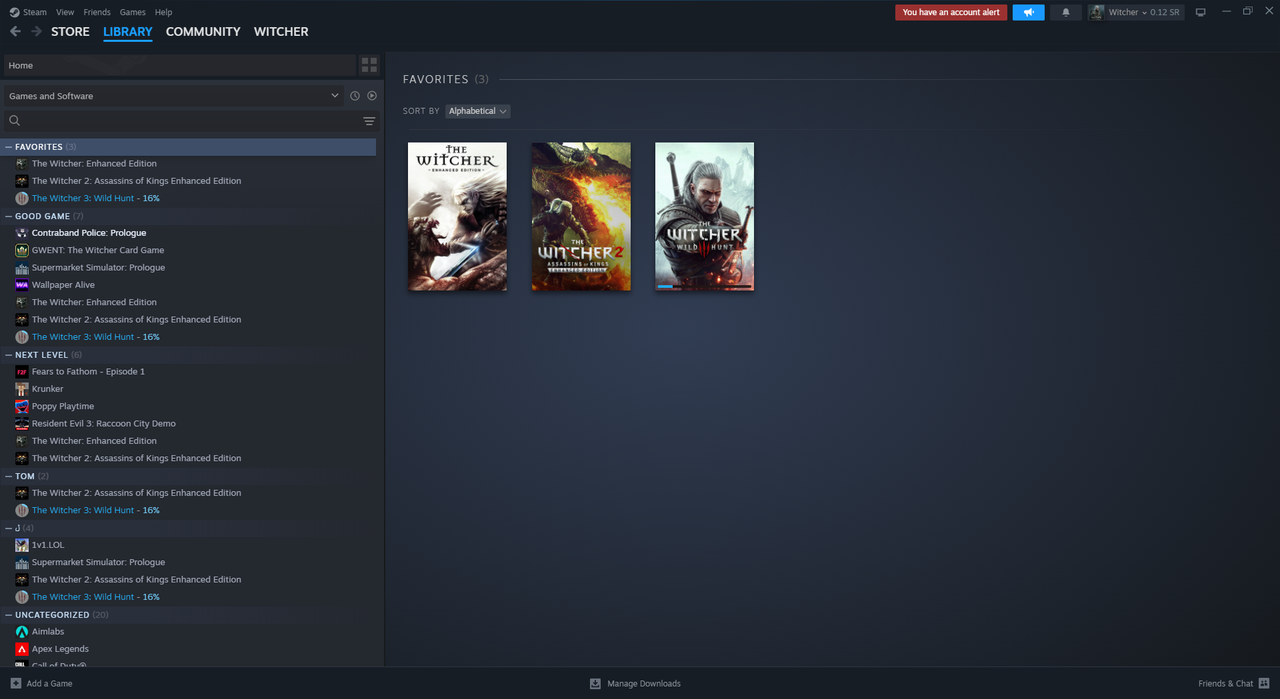The image size is (1280, 699).
Task: Switch to the COMMUNITY tab
Action: [x=203, y=32]
